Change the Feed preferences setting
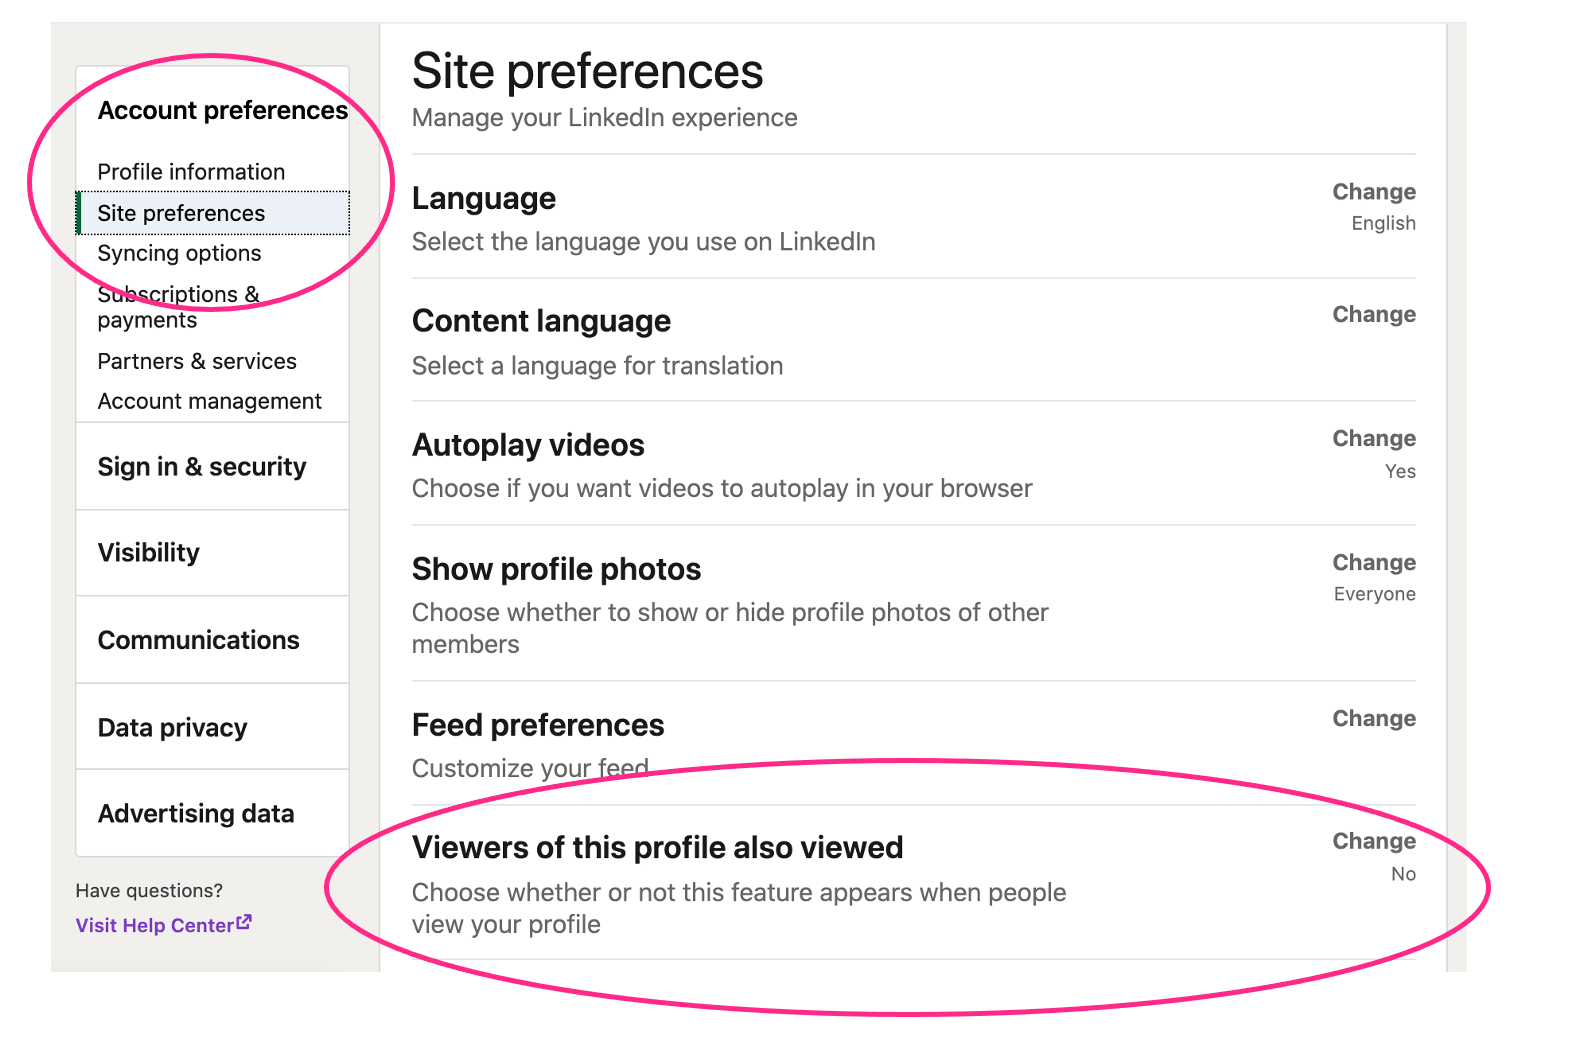The height and width of the screenshot is (1040, 1572). click(1374, 719)
